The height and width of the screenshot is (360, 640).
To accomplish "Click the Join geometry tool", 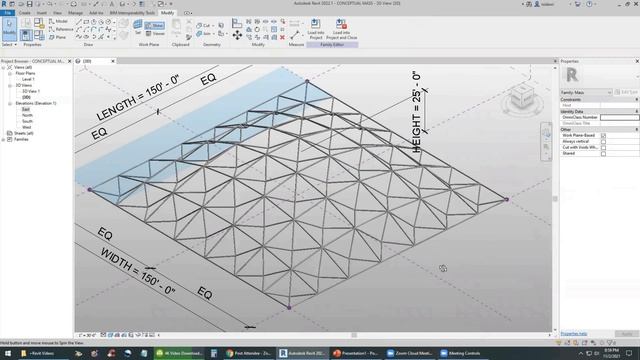I will click(204, 33).
